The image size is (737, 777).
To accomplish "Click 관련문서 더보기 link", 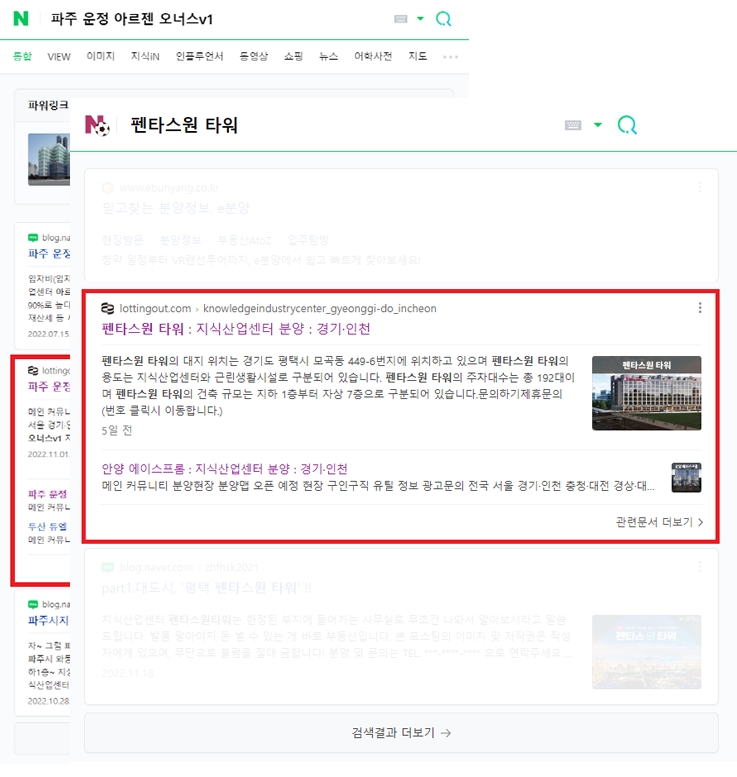I will (x=659, y=522).
